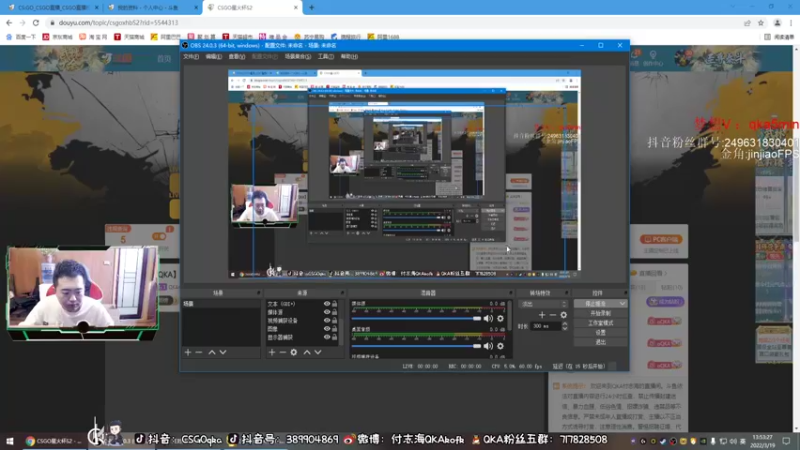The width and height of the screenshot is (800, 450).
Task: Hide the 图像 source
Action: [x=327, y=329]
